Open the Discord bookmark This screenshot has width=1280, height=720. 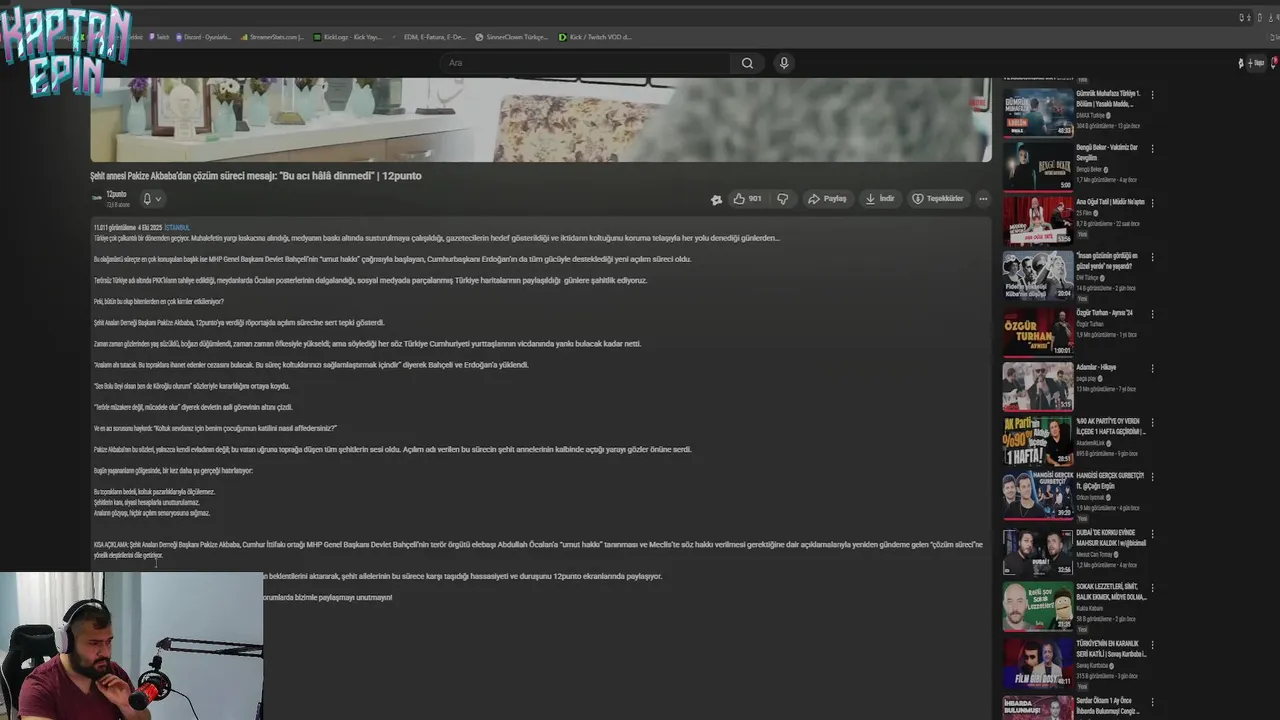tap(203, 37)
